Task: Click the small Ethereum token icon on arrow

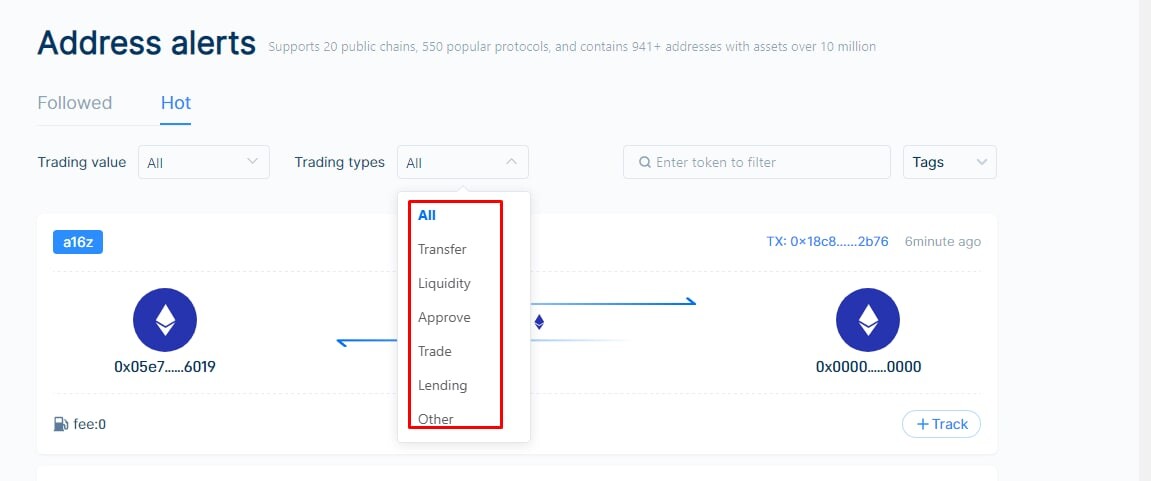Action: 539,322
